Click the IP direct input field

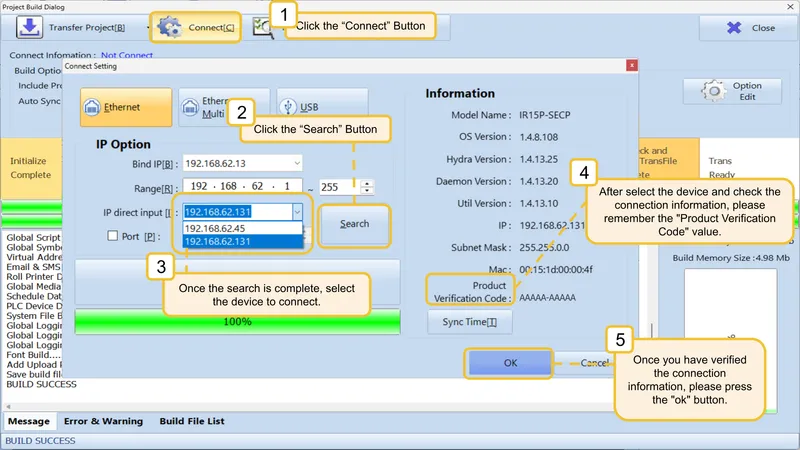(x=237, y=212)
